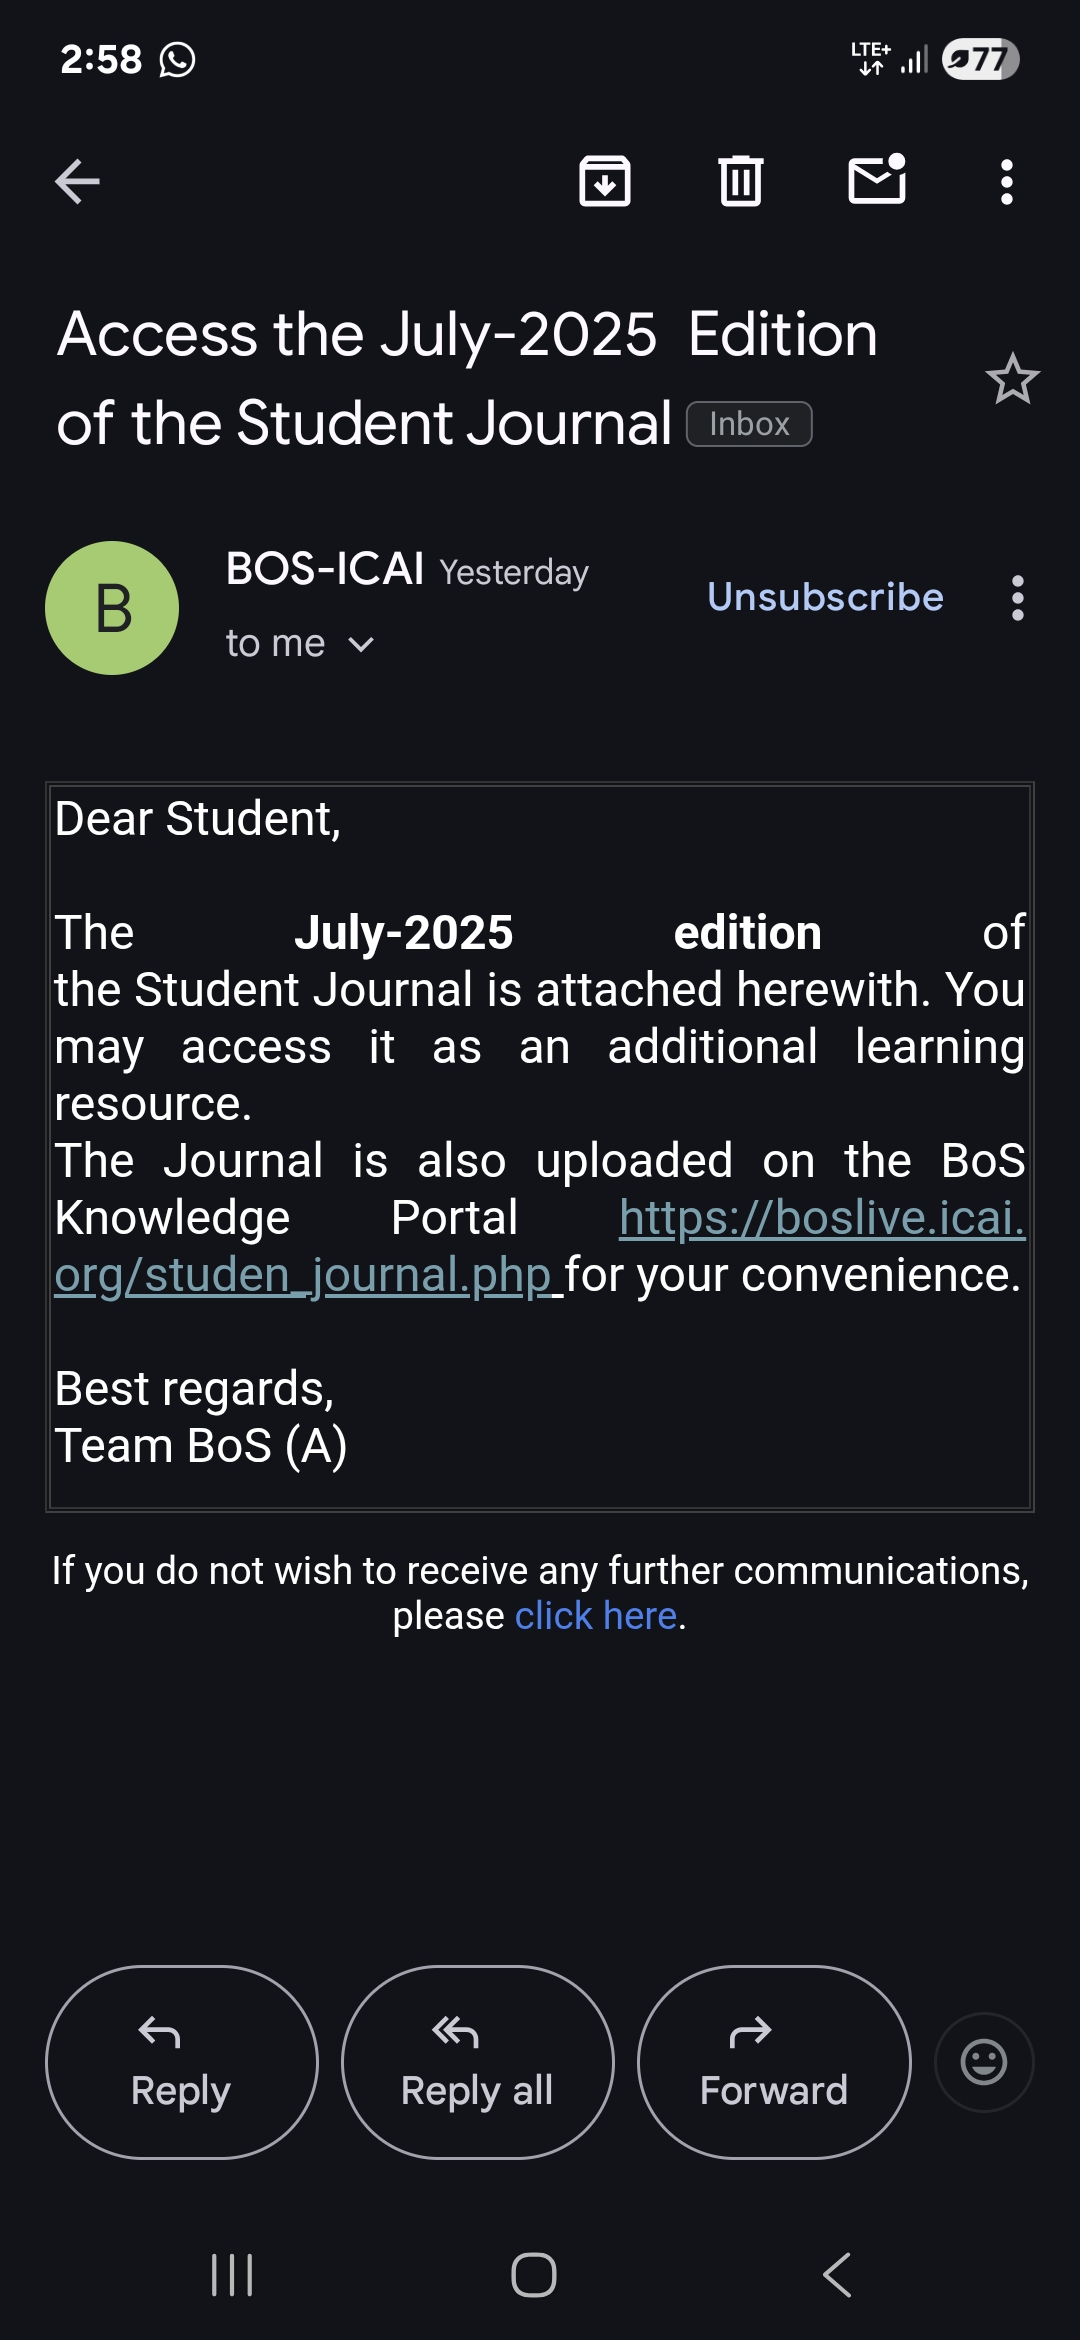Unsubscribe from BOS-ICAI emails
Viewport: 1080px width, 2340px height.
(825, 597)
